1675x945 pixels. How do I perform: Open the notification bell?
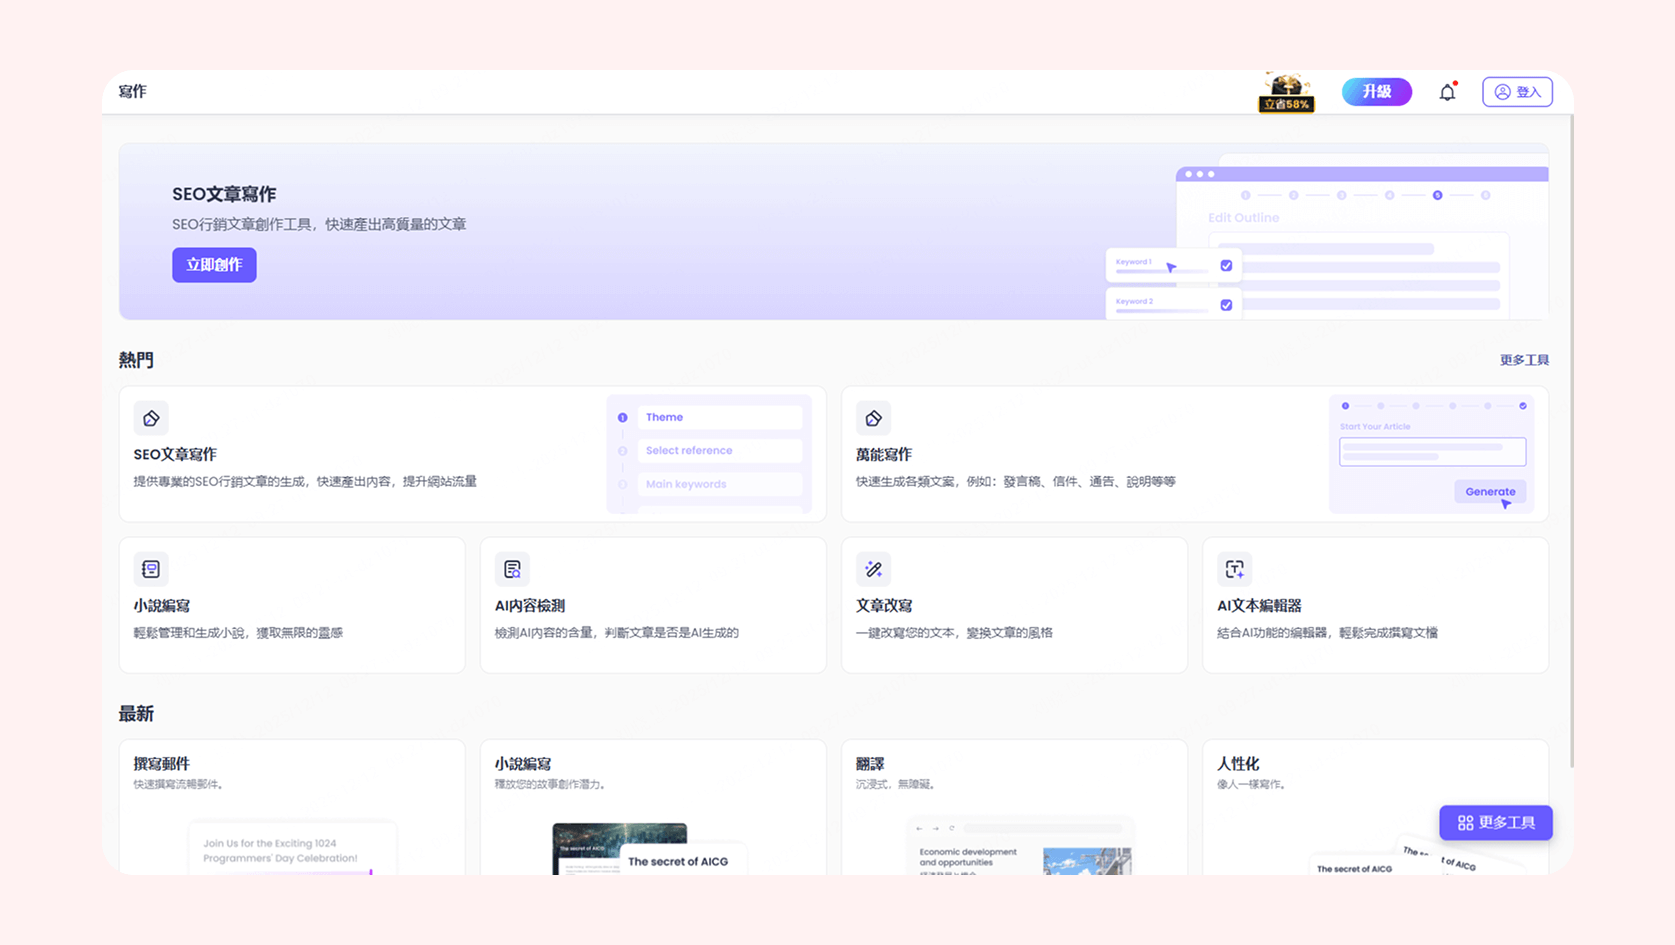1447,91
